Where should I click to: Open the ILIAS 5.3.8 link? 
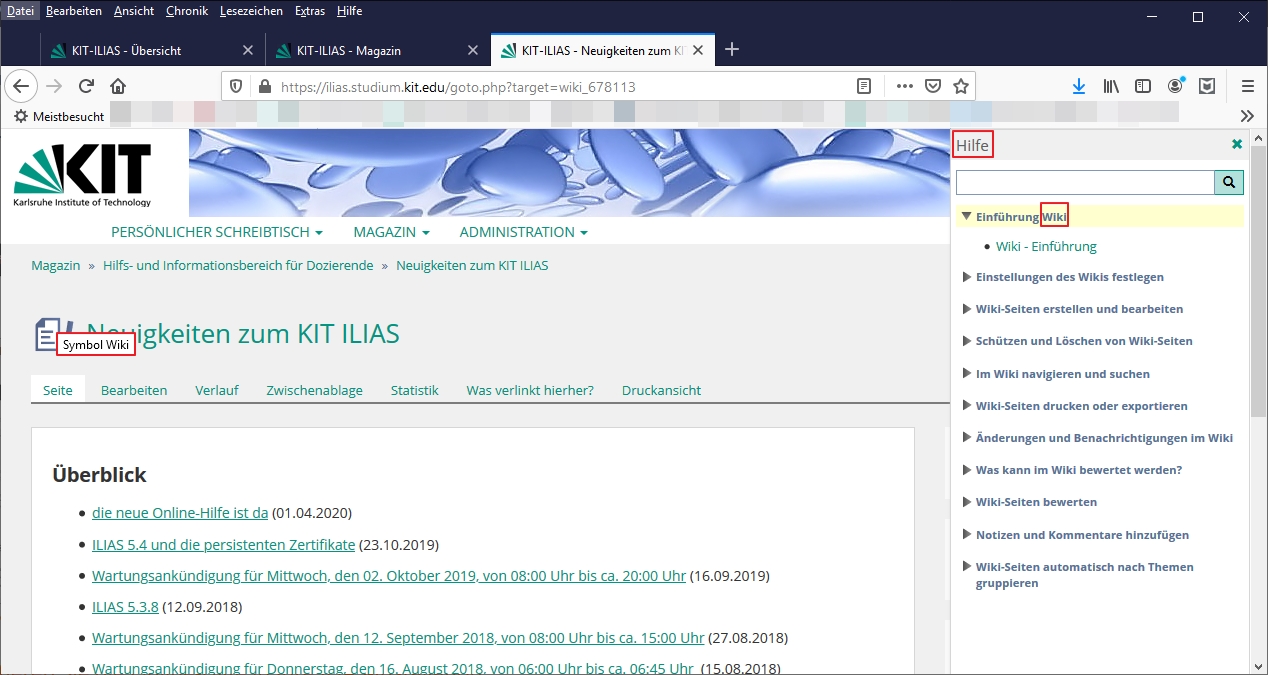pos(125,606)
